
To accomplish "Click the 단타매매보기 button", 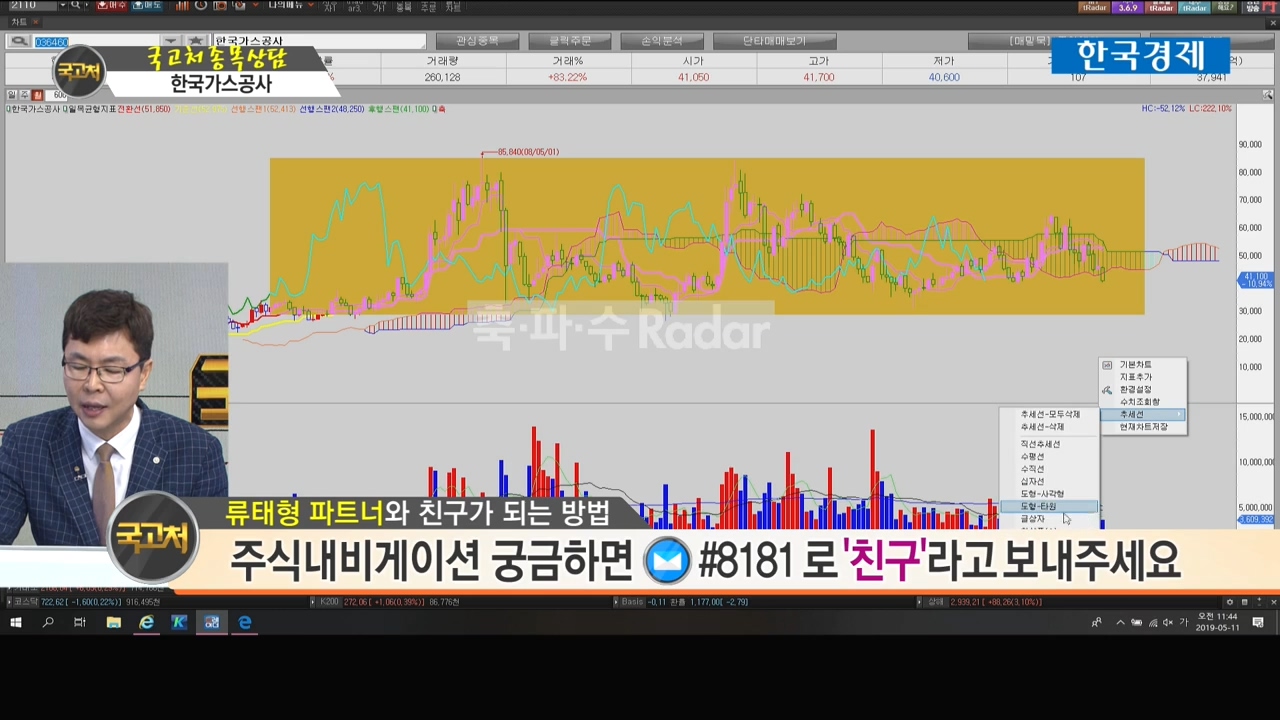I will (774, 41).
